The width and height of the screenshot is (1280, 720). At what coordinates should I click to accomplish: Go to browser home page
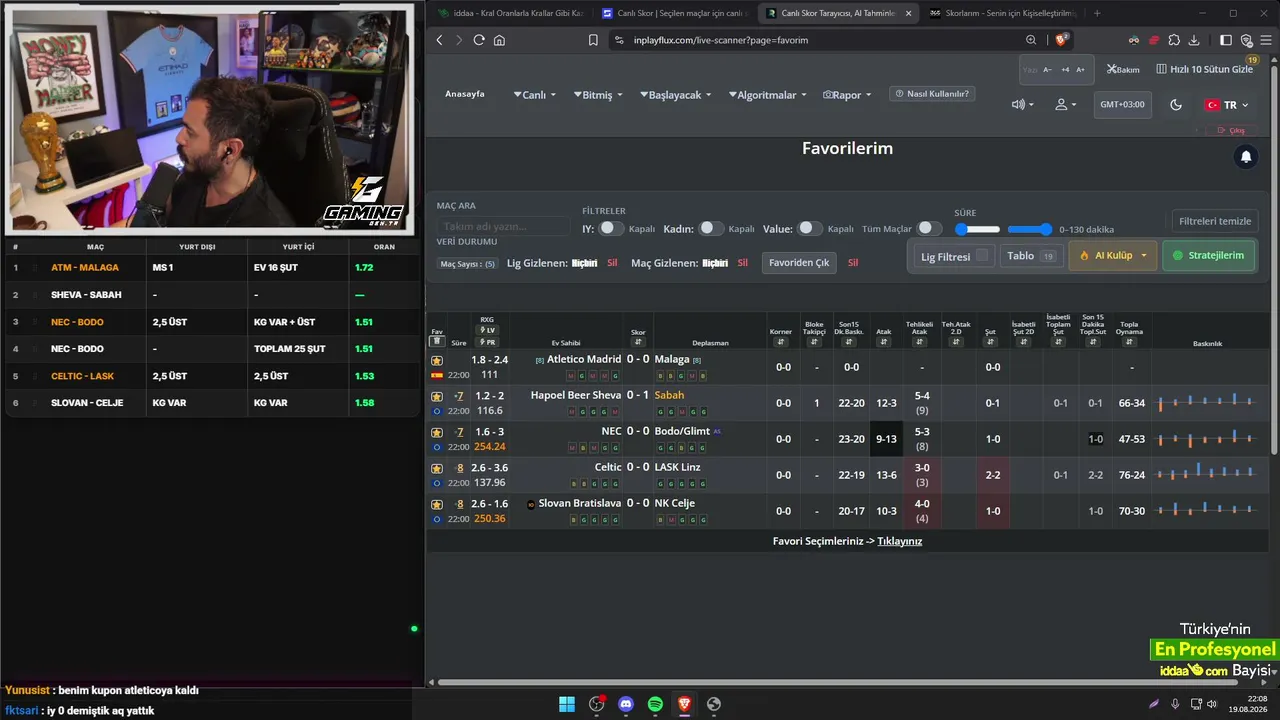[499, 40]
